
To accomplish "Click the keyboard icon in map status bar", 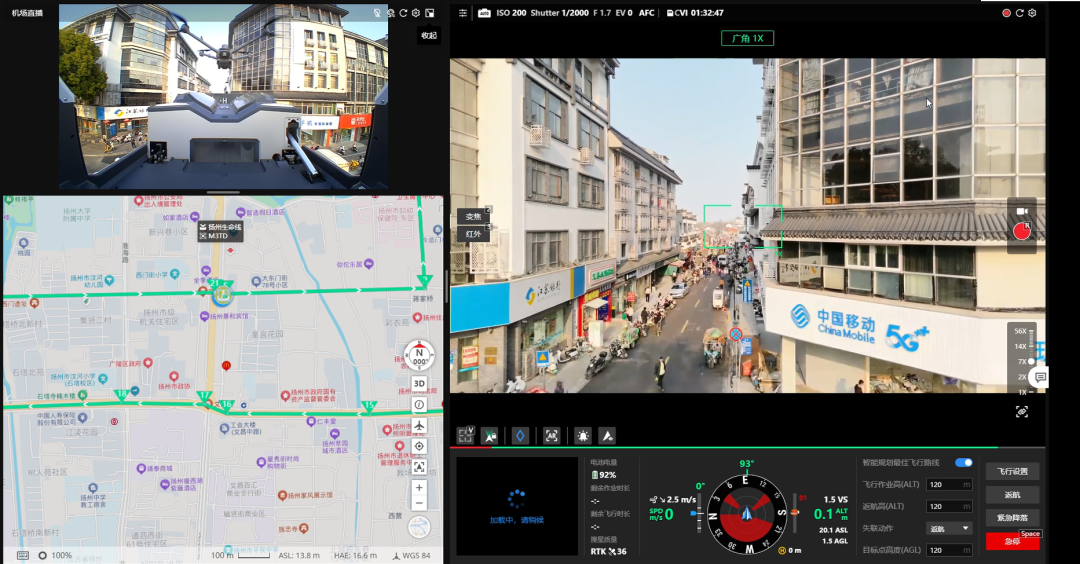I will pos(23,555).
